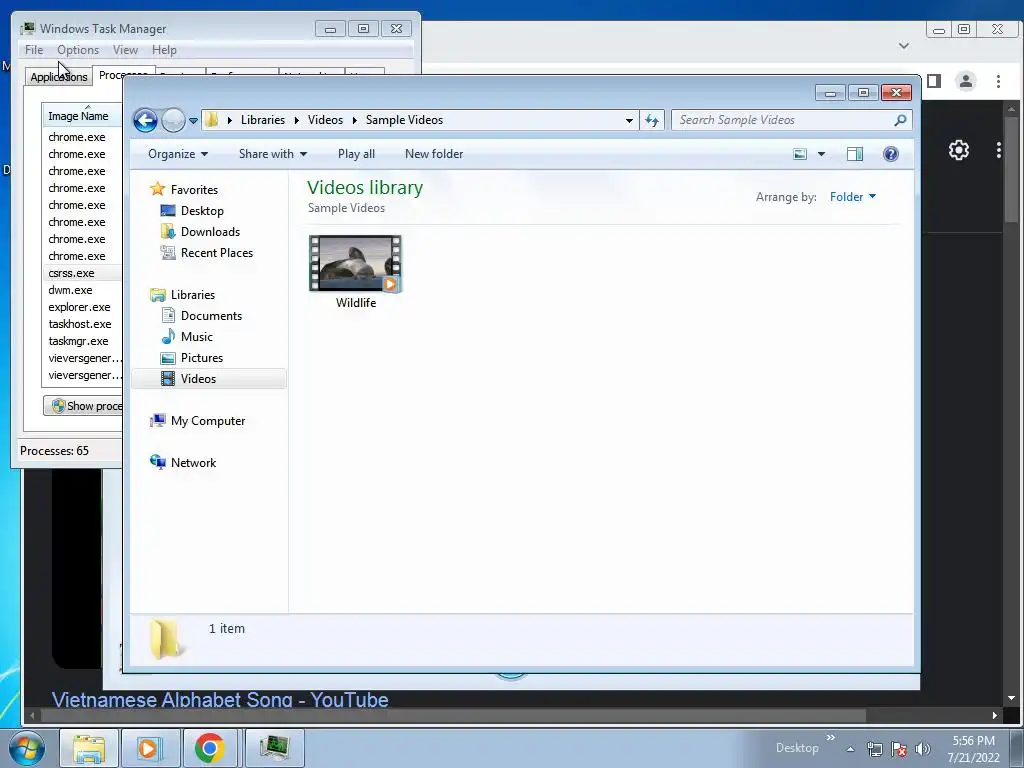Click the refresh icon next to address bar
This screenshot has width=1024, height=768.
[x=652, y=120]
